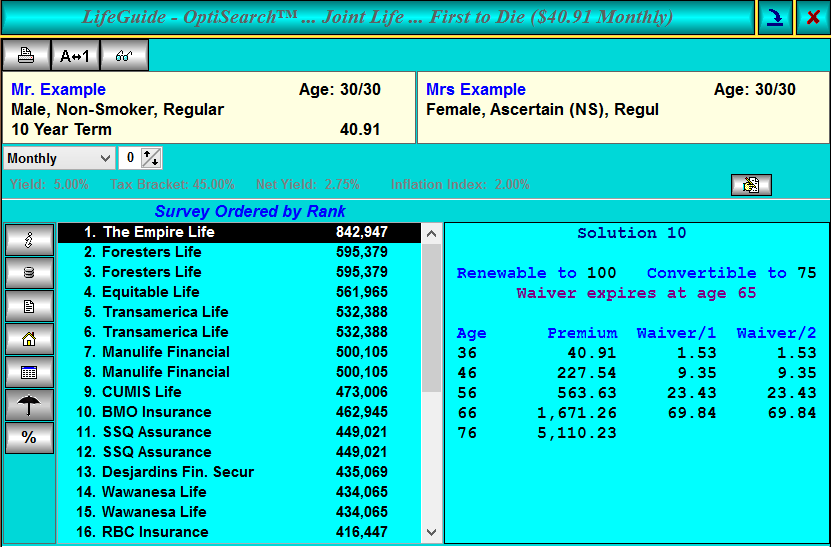Click the blue arrow button in the title bar
This screenshot has height=547, width=831.
click(x=774, y=18)
